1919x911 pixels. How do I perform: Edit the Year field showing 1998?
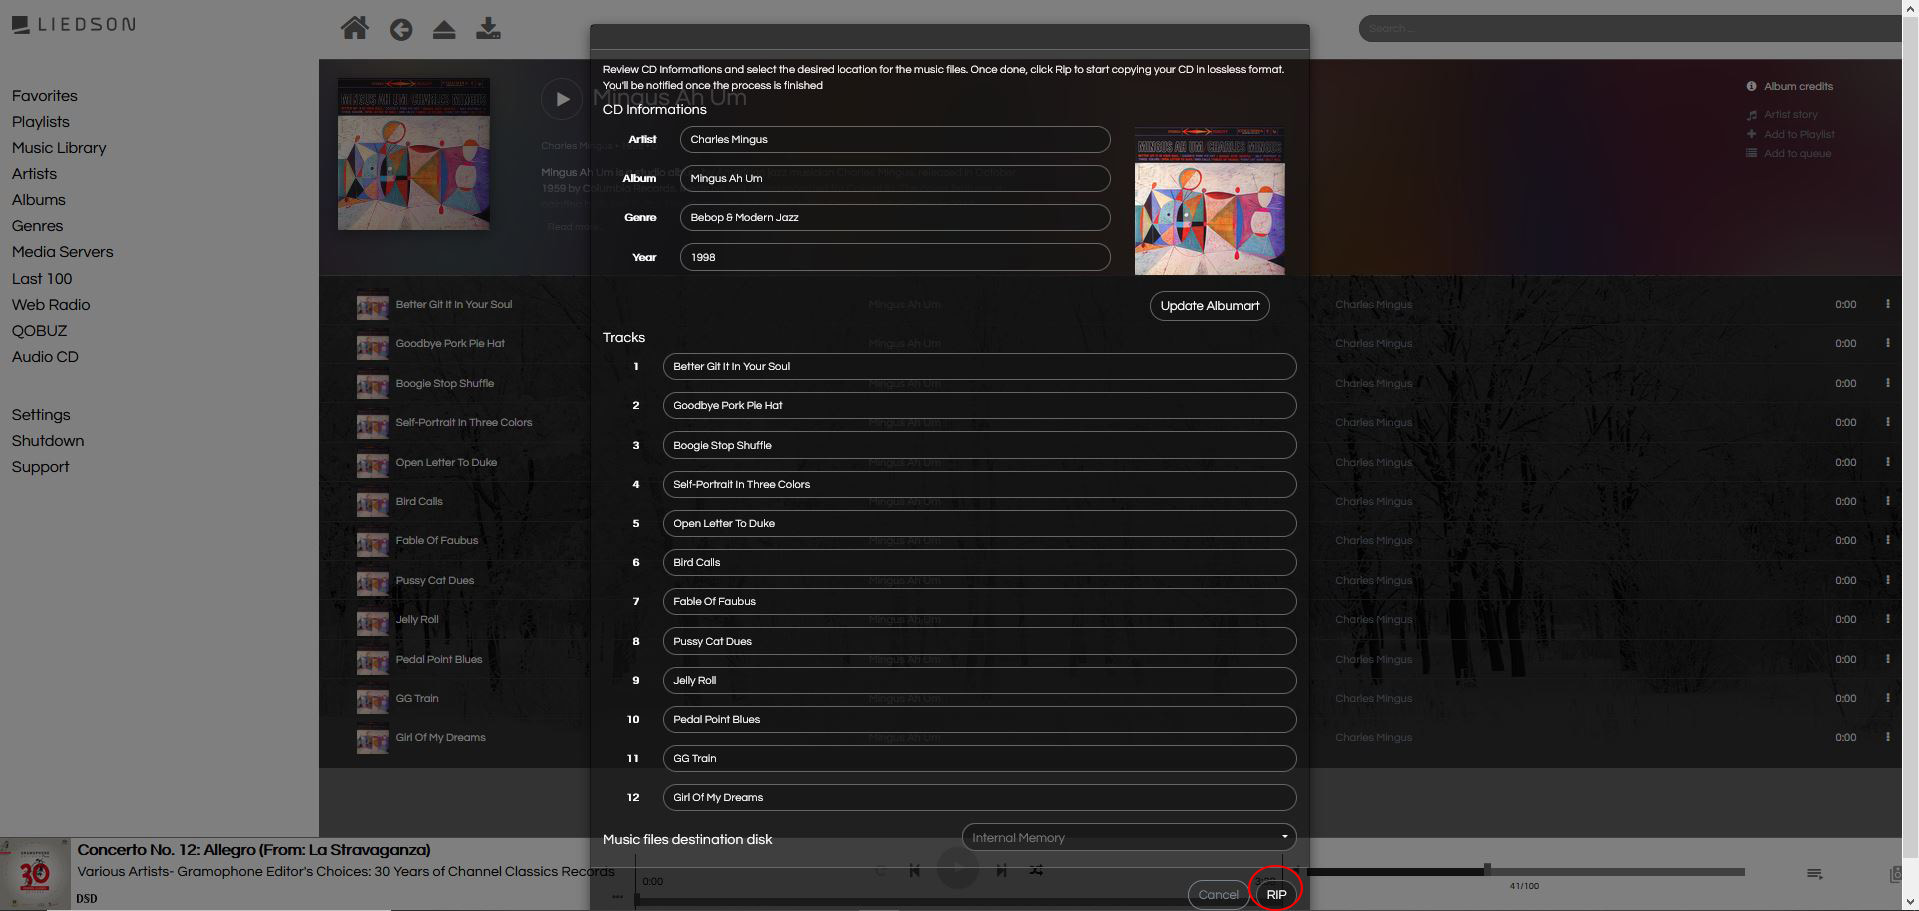894,257
